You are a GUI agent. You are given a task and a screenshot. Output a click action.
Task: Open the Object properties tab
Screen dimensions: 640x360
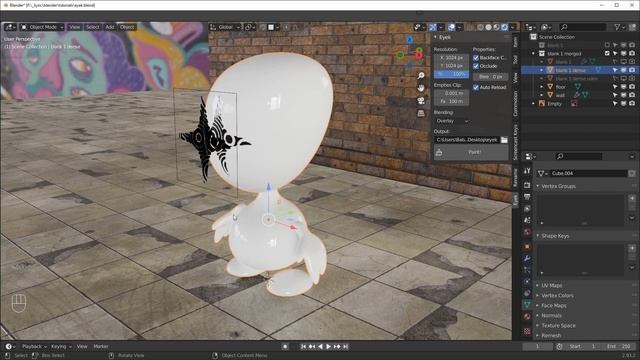pos(527,247)
